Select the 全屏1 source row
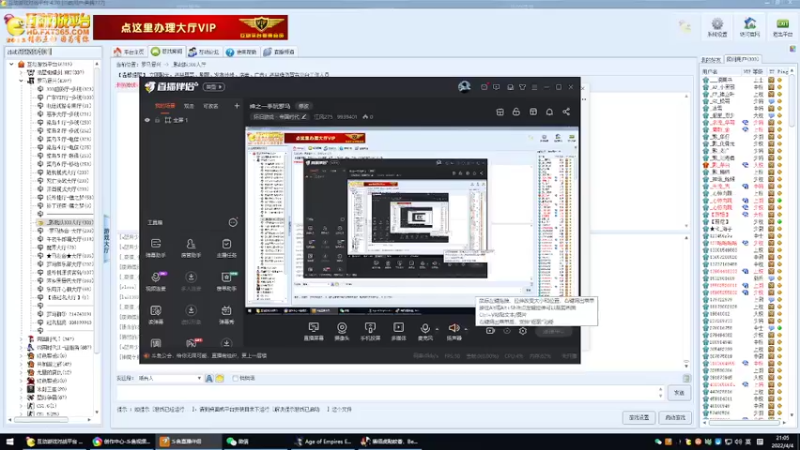800x450 pixels. coord(191,120)
